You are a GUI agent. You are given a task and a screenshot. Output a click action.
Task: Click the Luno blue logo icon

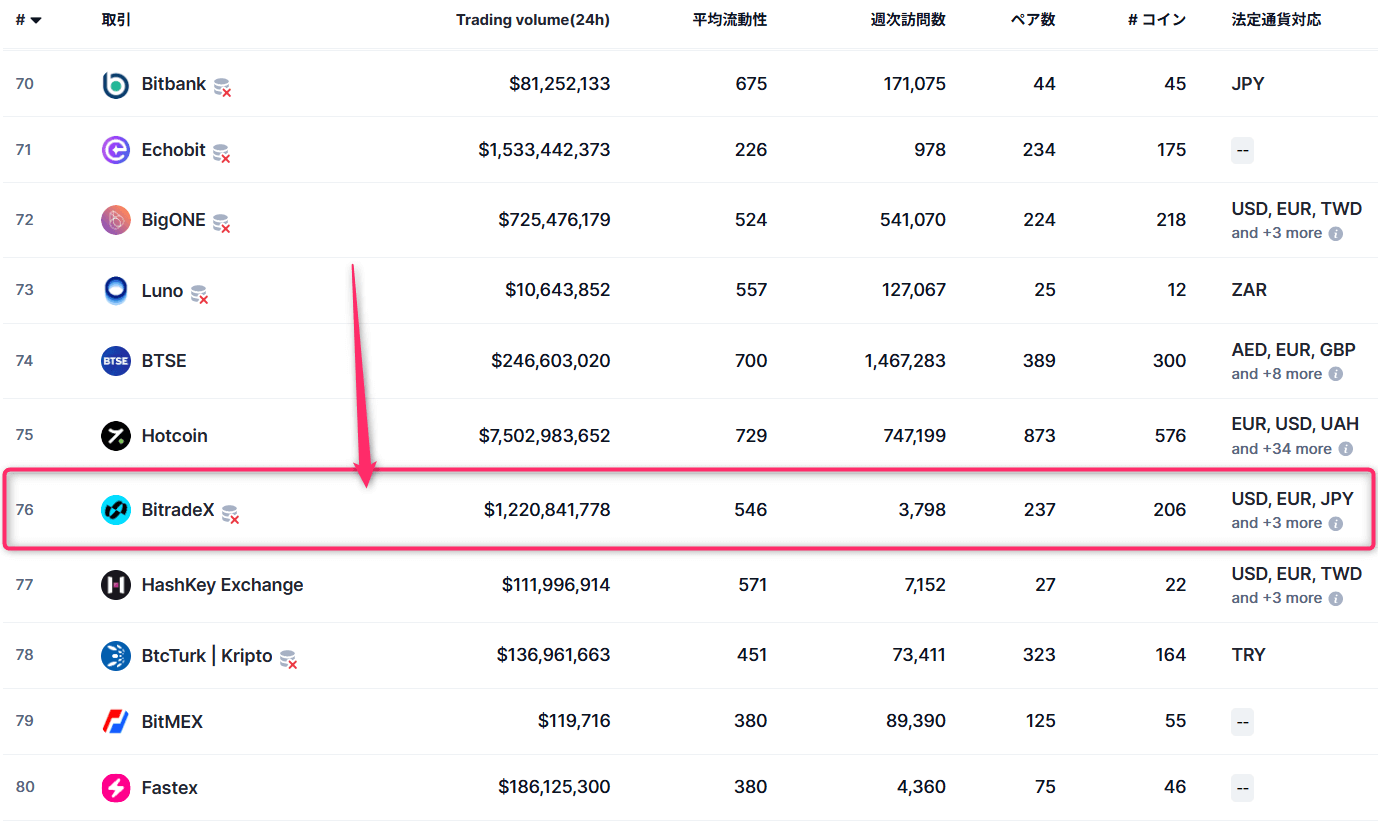[116, 291]
